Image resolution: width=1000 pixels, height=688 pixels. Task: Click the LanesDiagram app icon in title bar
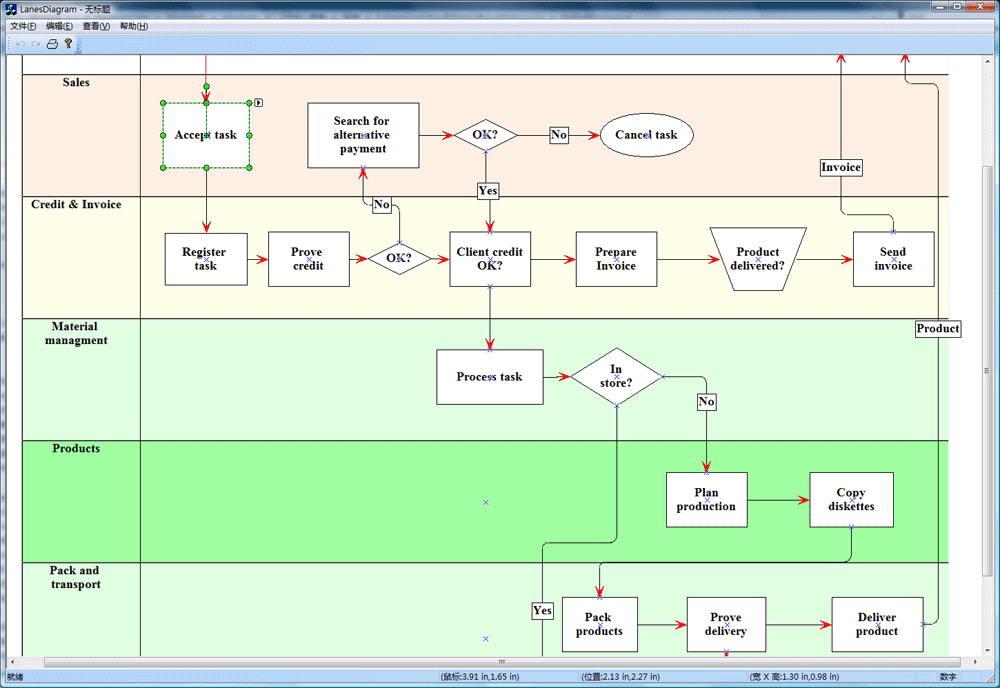click(x=11, y=9)
